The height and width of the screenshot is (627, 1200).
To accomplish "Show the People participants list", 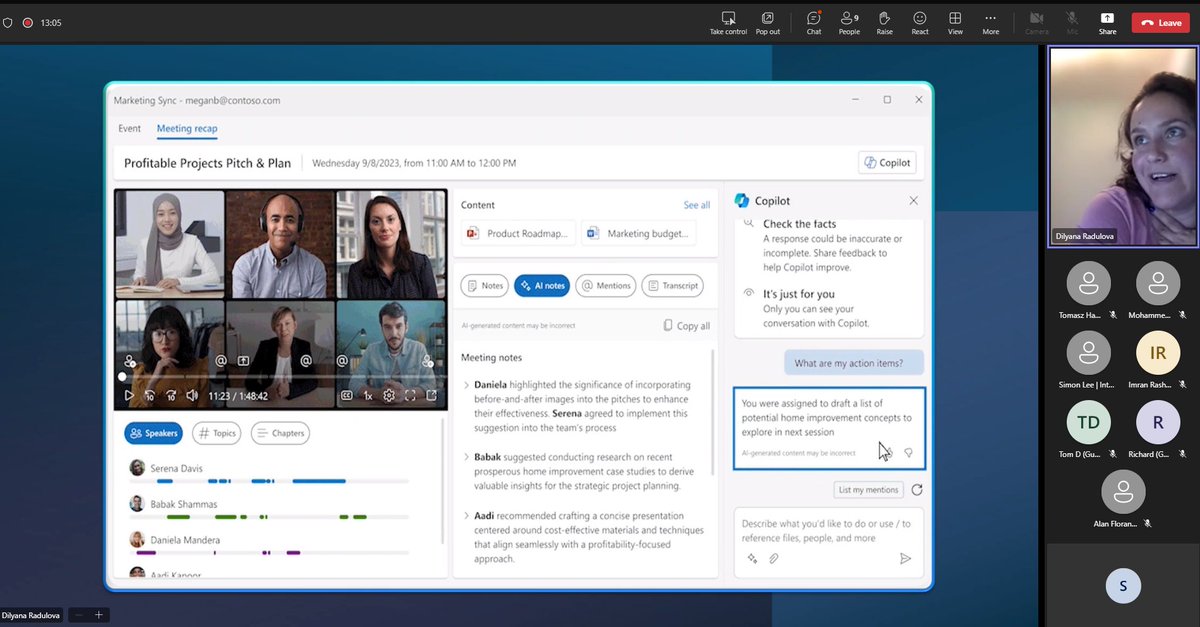I will click(x=849, y=22).
